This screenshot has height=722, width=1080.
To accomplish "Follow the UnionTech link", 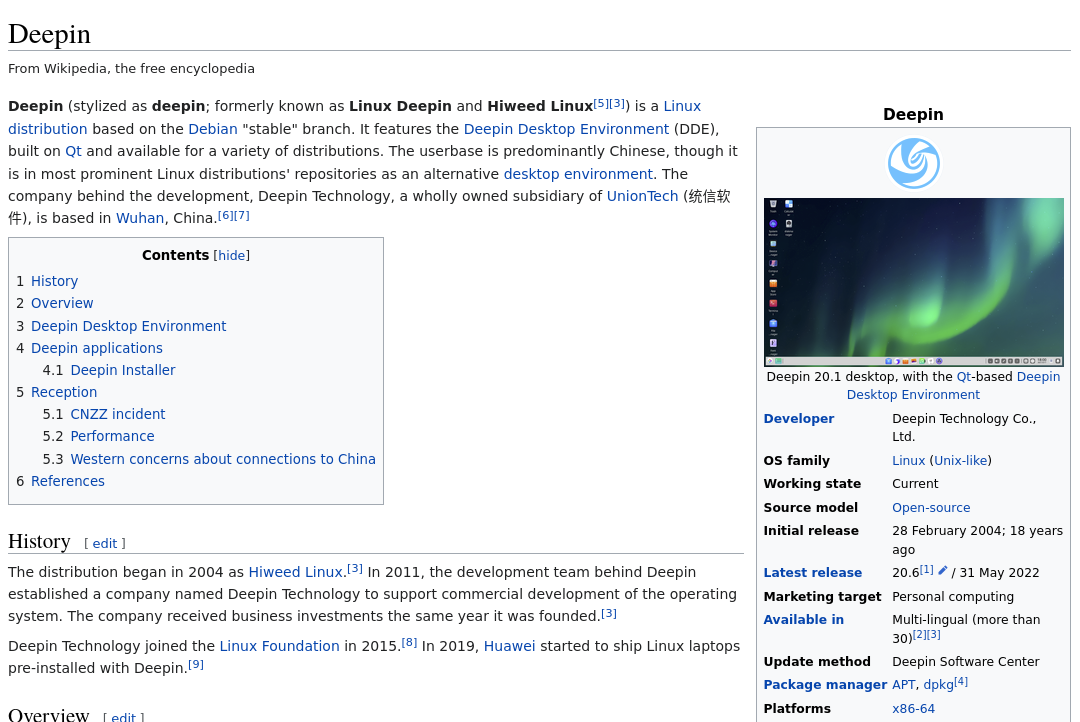I will click(x=642, y=196).
